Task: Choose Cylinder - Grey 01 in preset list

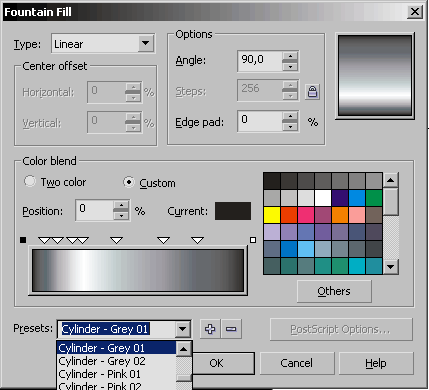Action: pyautogui.click(x=116, y=348)
